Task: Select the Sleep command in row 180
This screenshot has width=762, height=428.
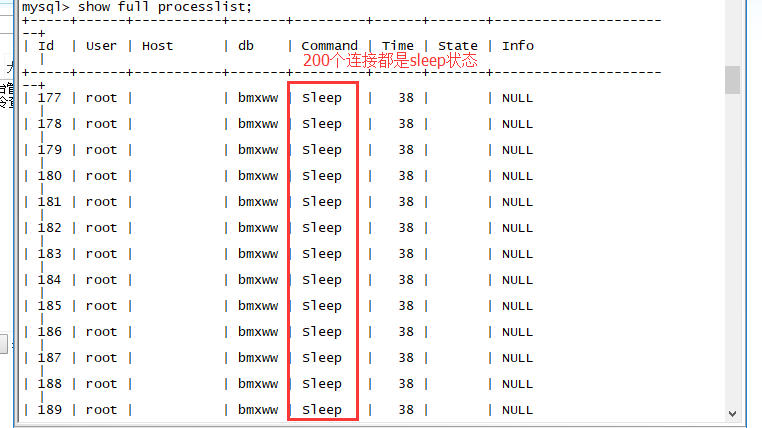Action: tap(322, 176)
